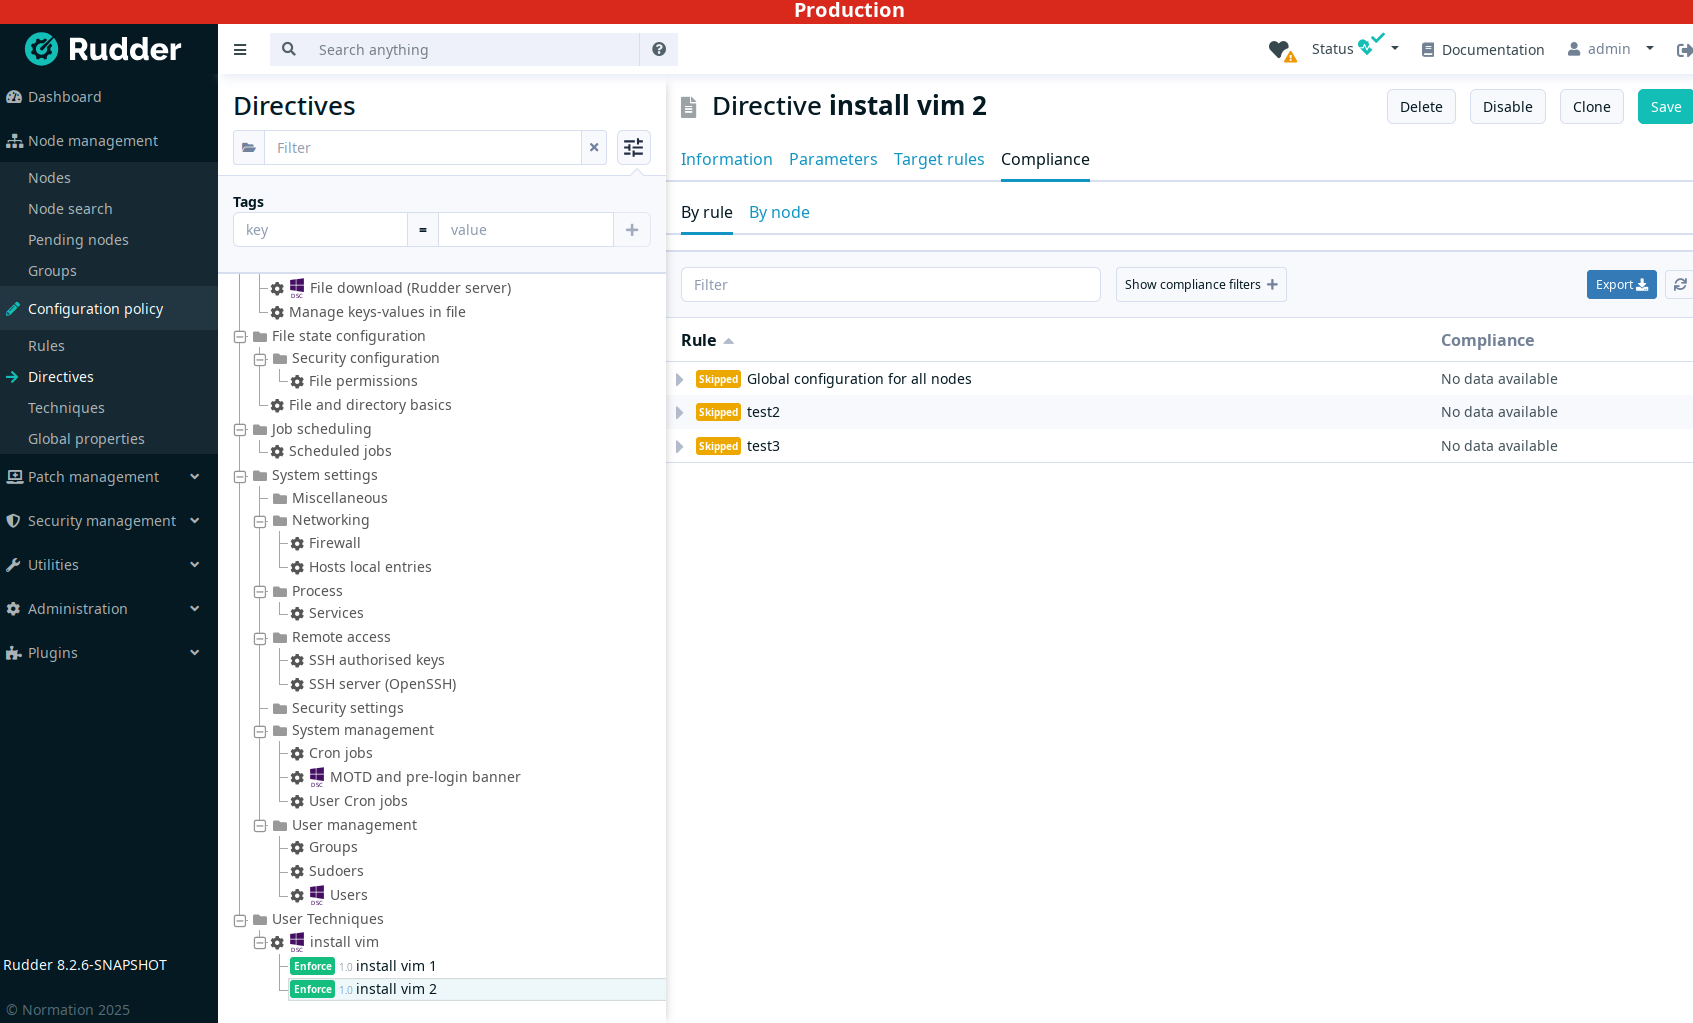Image resolution: width=1693 pixels, height=1023 pixels.
Task: Switch to the Parameters tab
Action: click(x=833, y=159)
